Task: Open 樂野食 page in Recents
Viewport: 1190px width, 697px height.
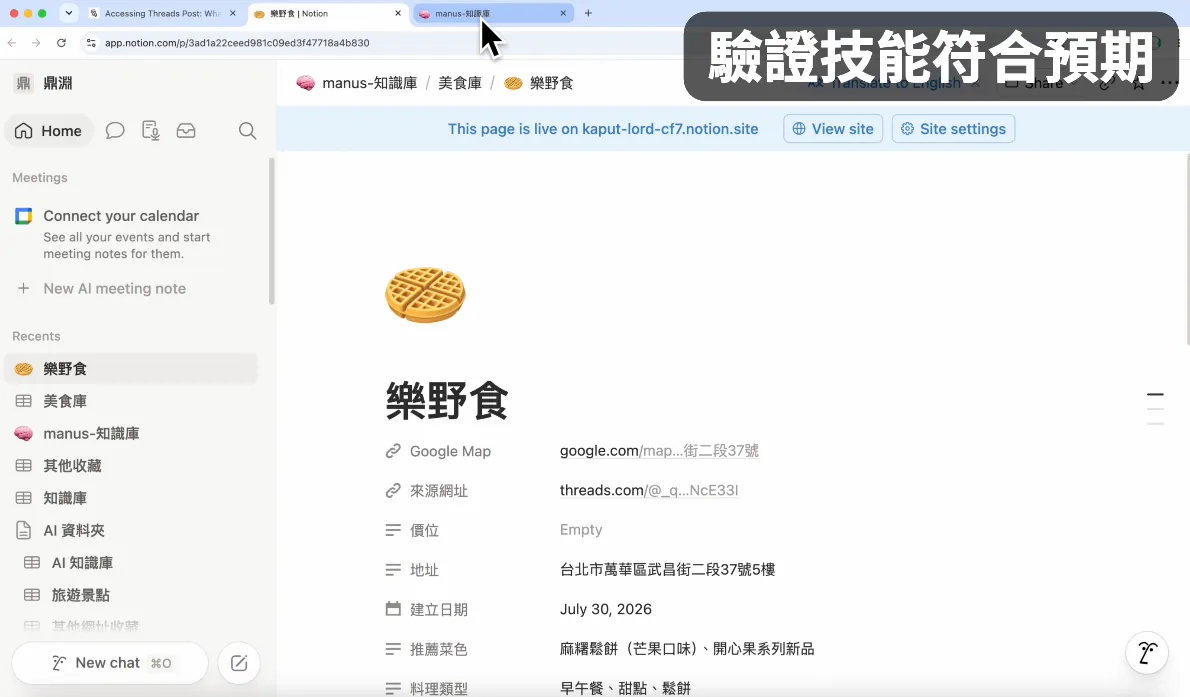Action: [x=131, y=369]
